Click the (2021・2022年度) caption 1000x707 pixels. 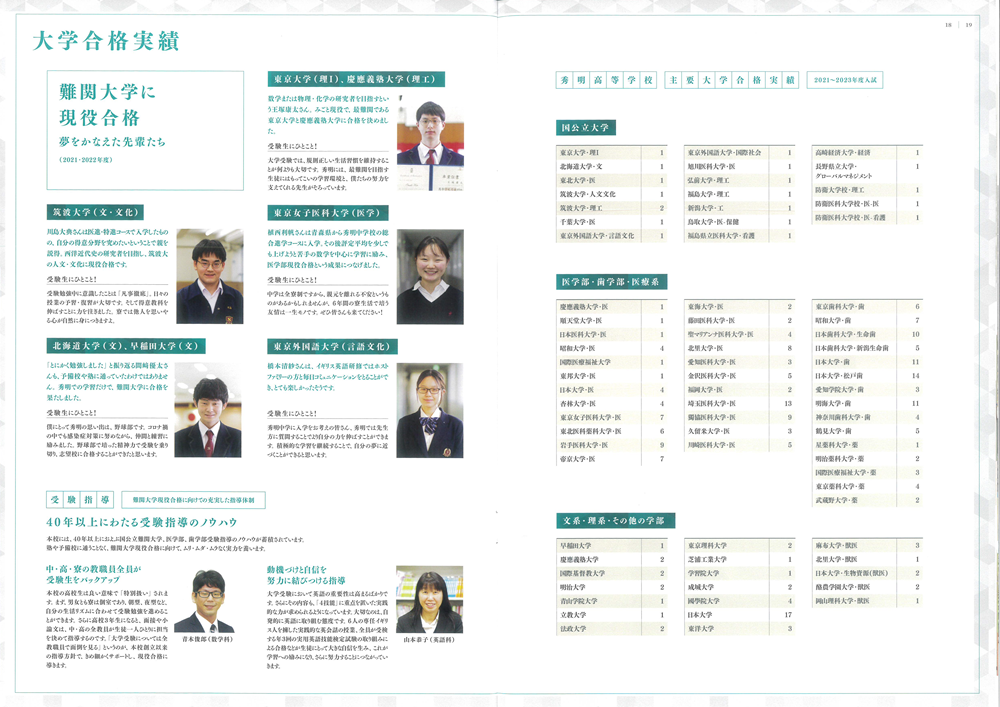click(86, 160)
